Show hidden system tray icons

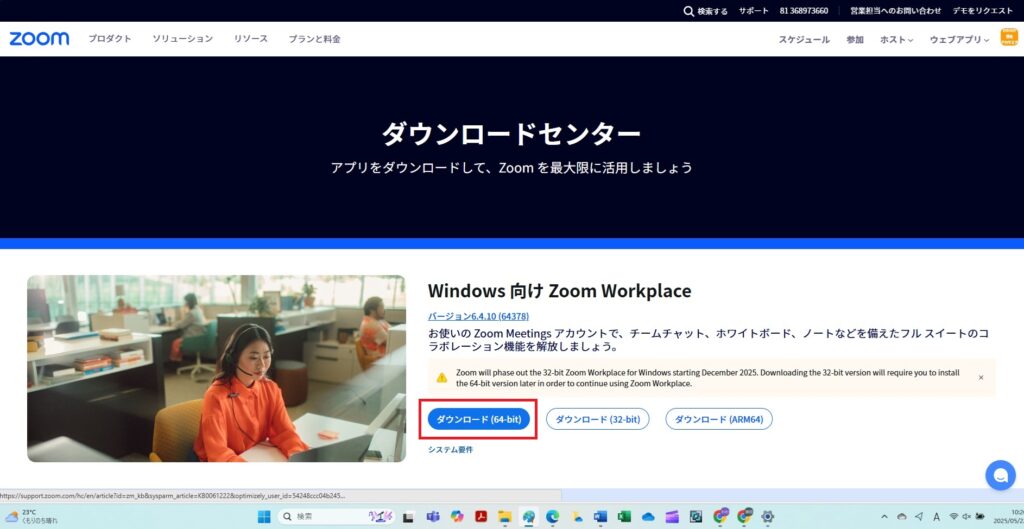click(884, 517)
